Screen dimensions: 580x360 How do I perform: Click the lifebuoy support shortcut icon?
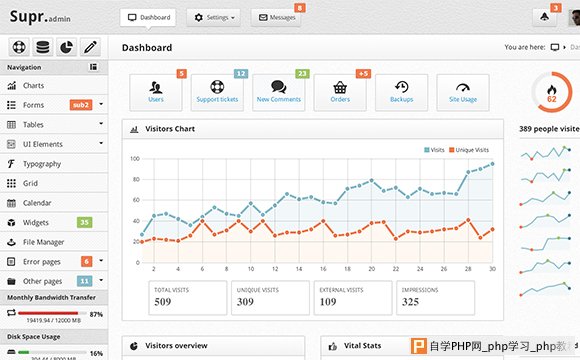[19, 47]
